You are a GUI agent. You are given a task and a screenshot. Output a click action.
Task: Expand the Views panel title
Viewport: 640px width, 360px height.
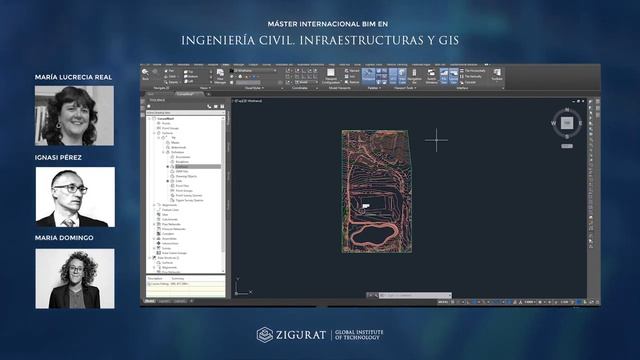click(x=205, y=88)
